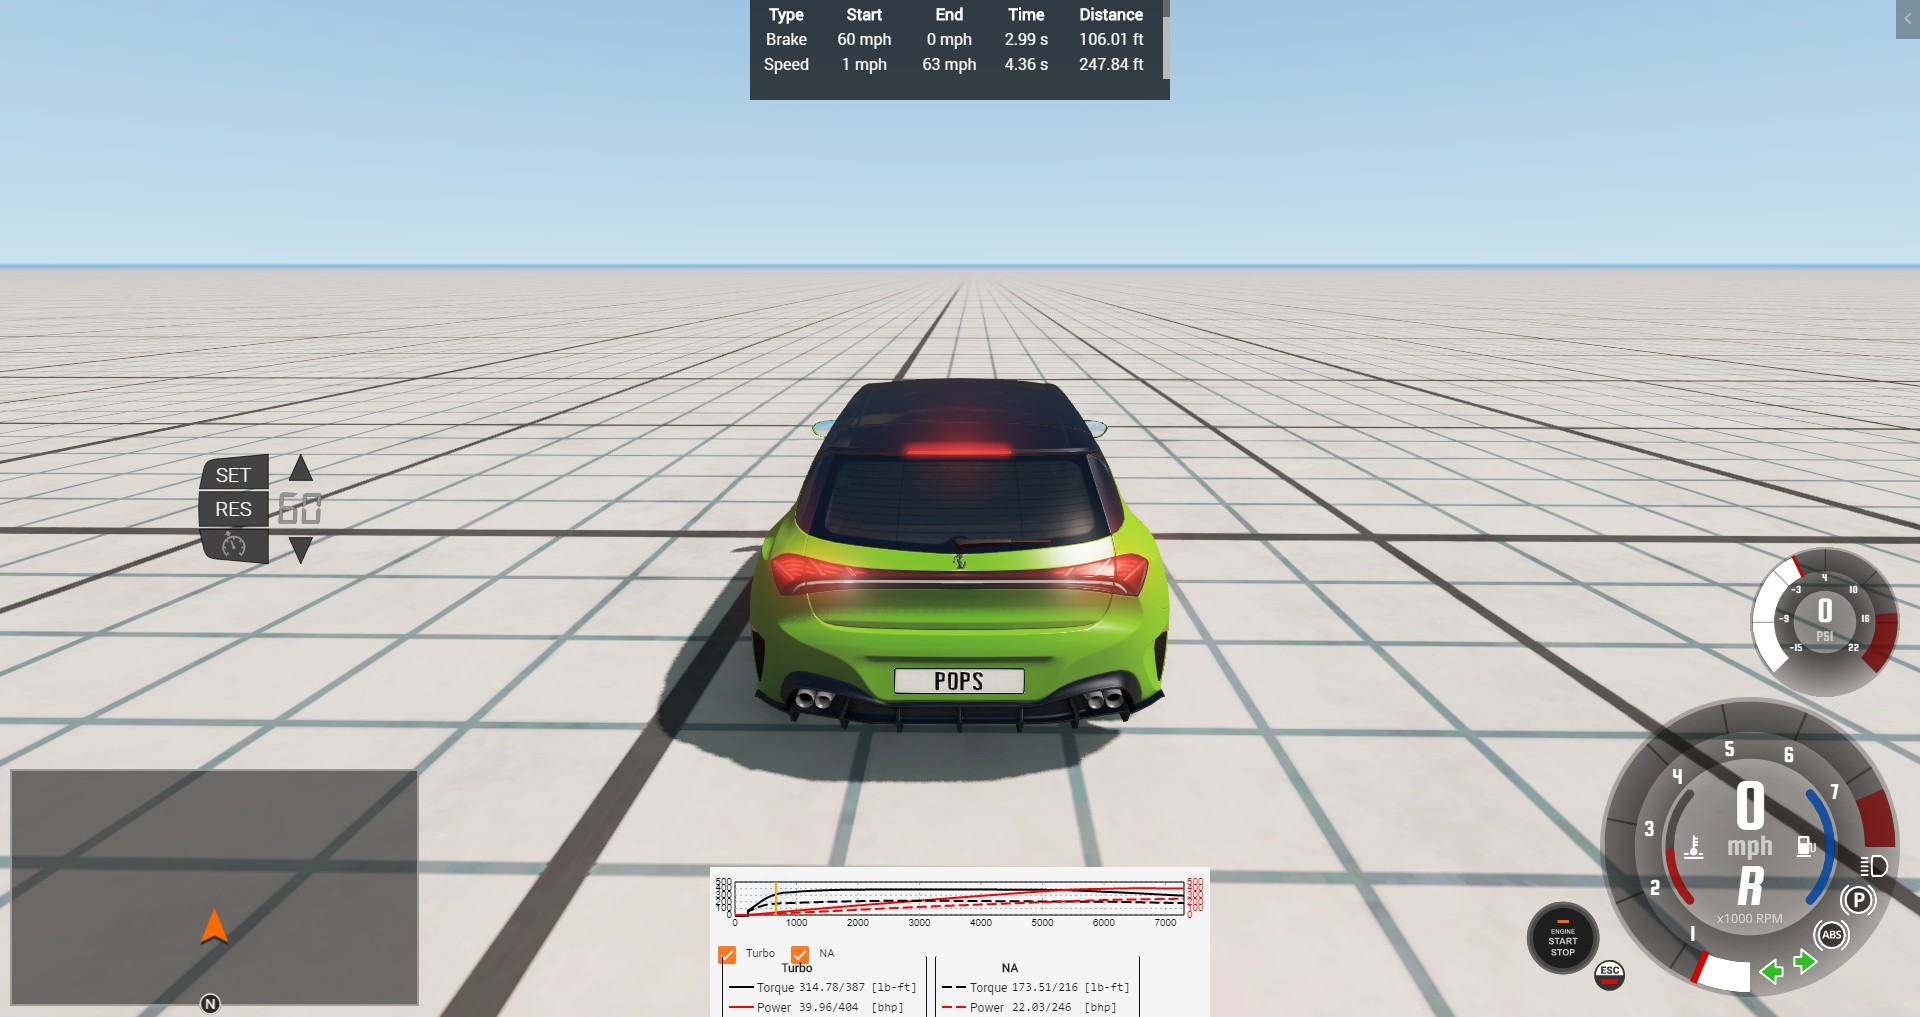The width and height of the screenshot is (1920, 1017).
Task: Click the Start column header
Action: coord(864,14)
